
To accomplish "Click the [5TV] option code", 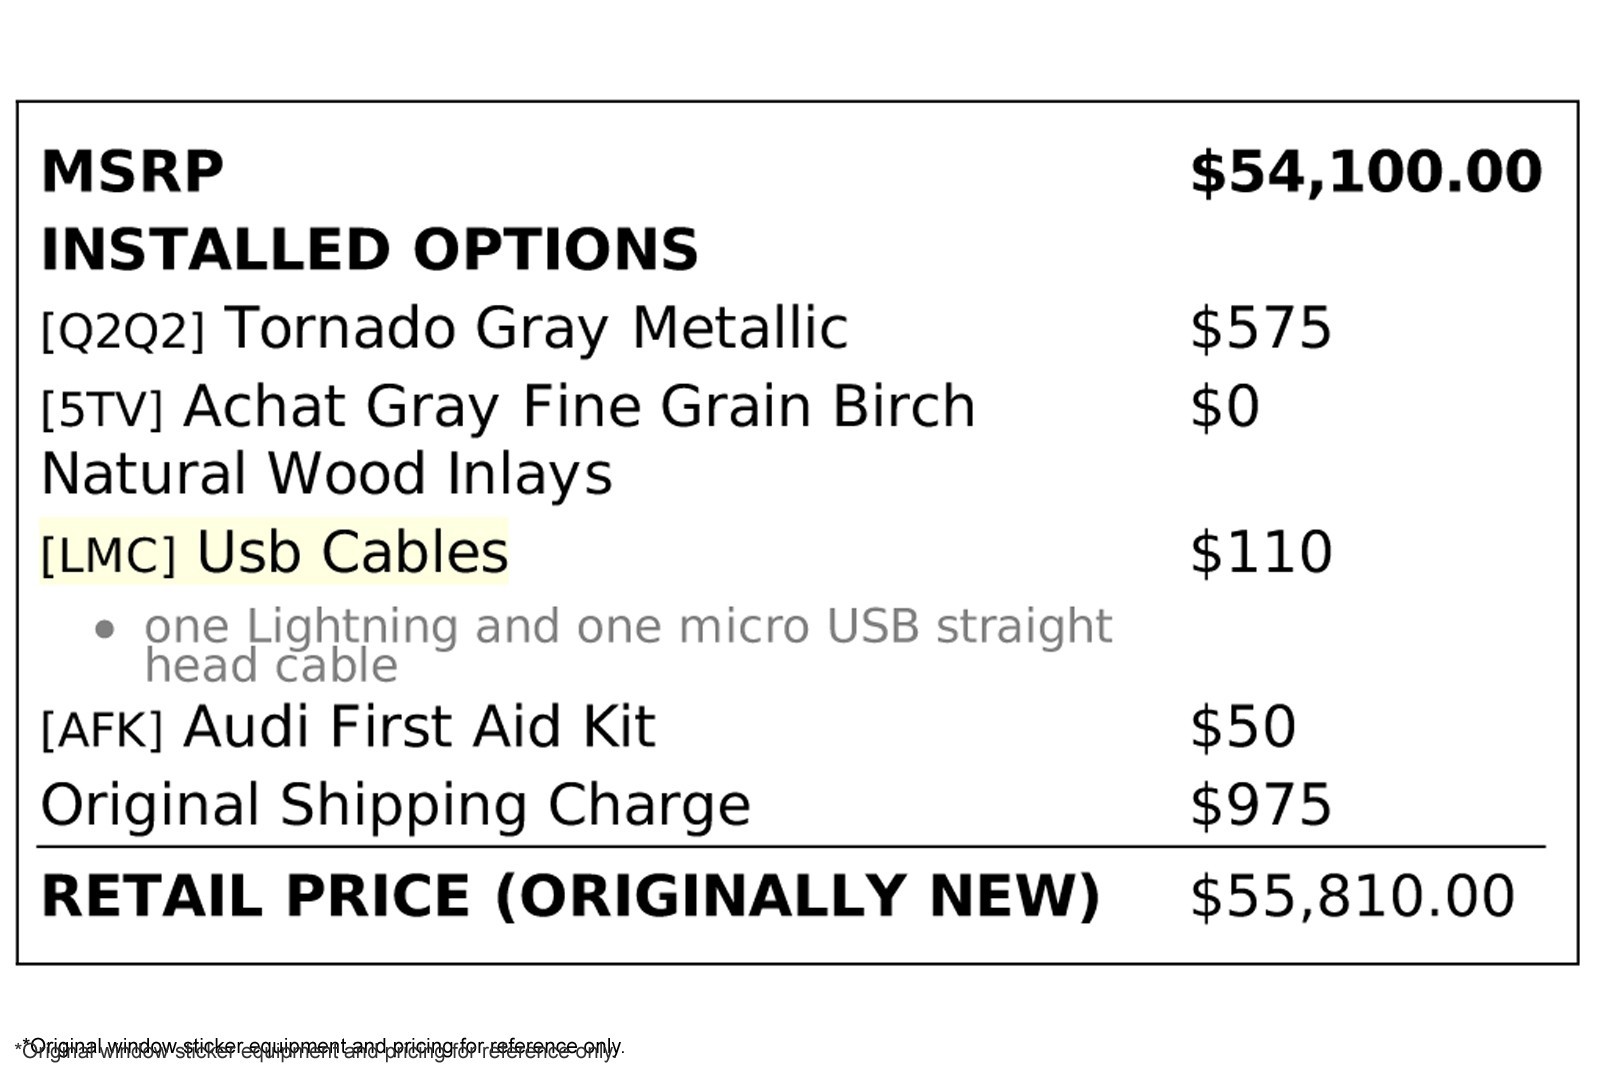I will (x=101, y=409).
